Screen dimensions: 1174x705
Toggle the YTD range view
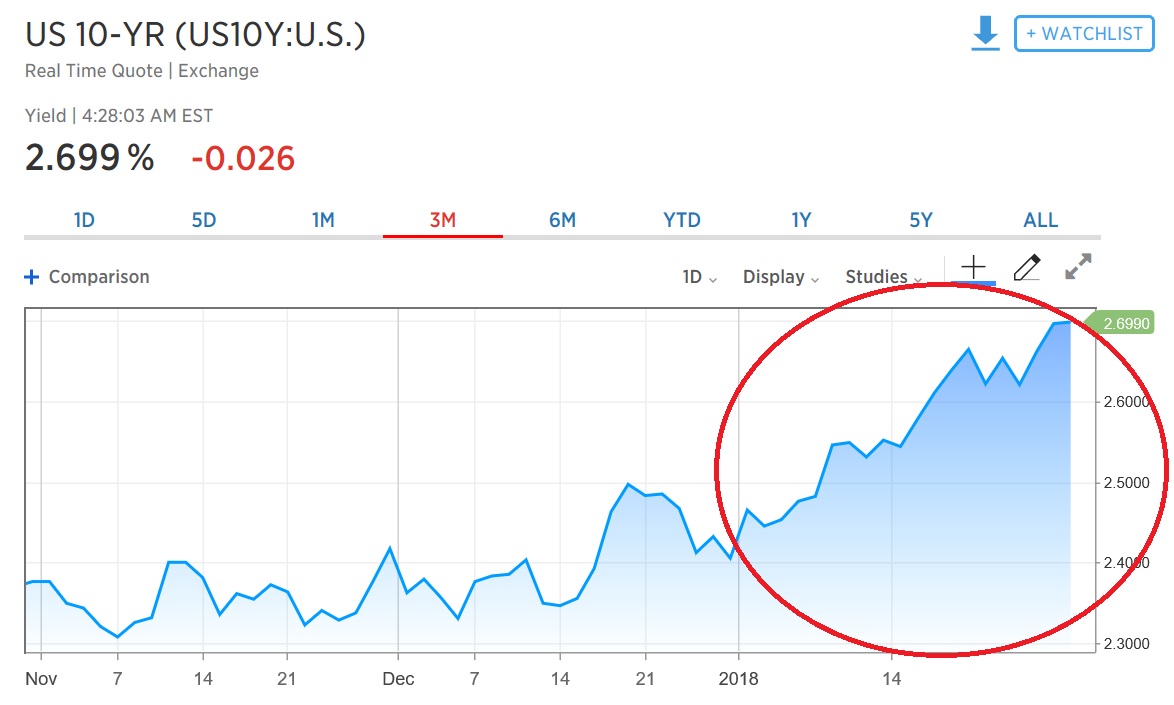(x=681, y=219)
